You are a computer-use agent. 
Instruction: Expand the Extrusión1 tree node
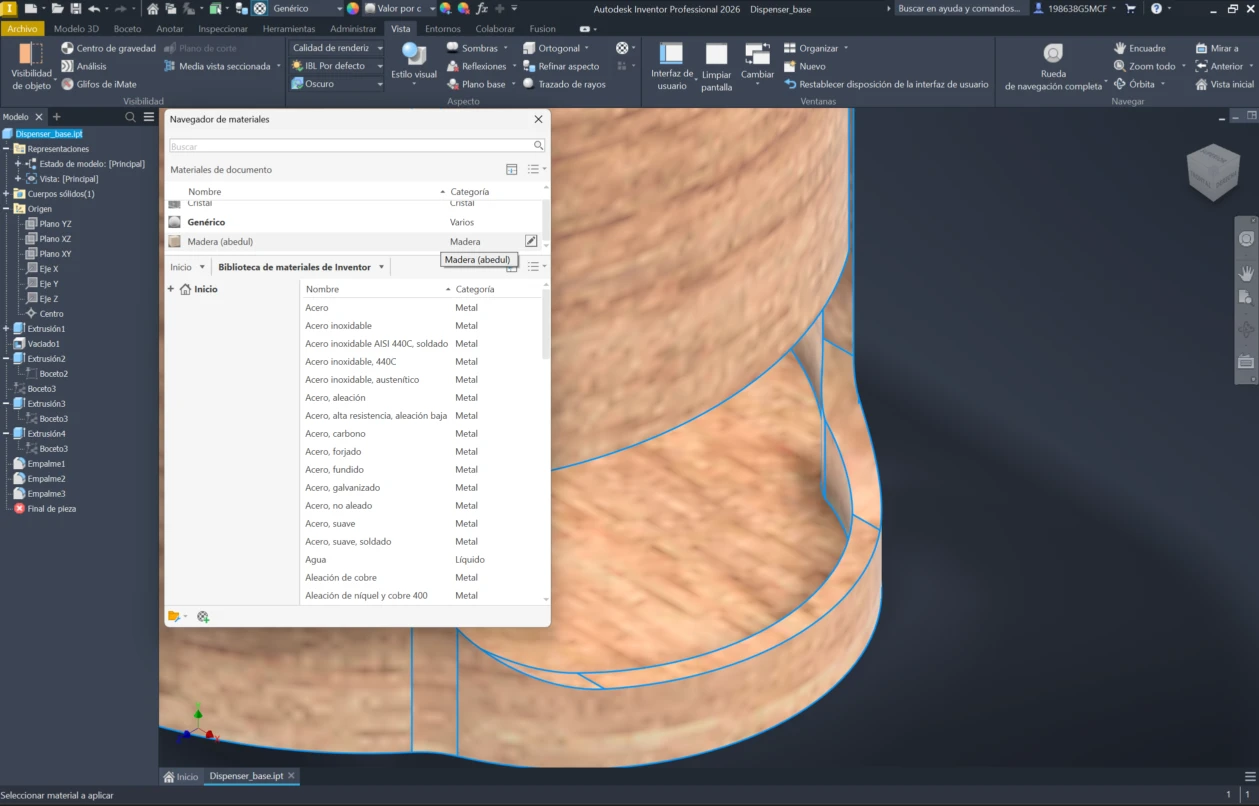[x=7, y=329]
